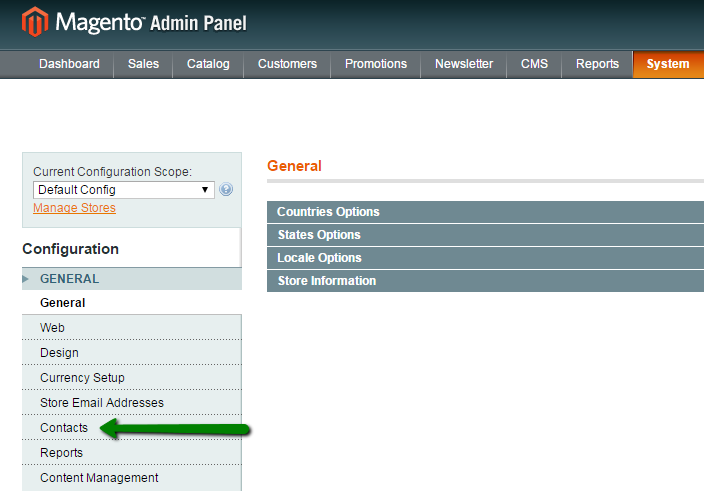Click the Magento Admin Panel title text
704x491 pixels.
pyautogui.click(x=151, y=22)
